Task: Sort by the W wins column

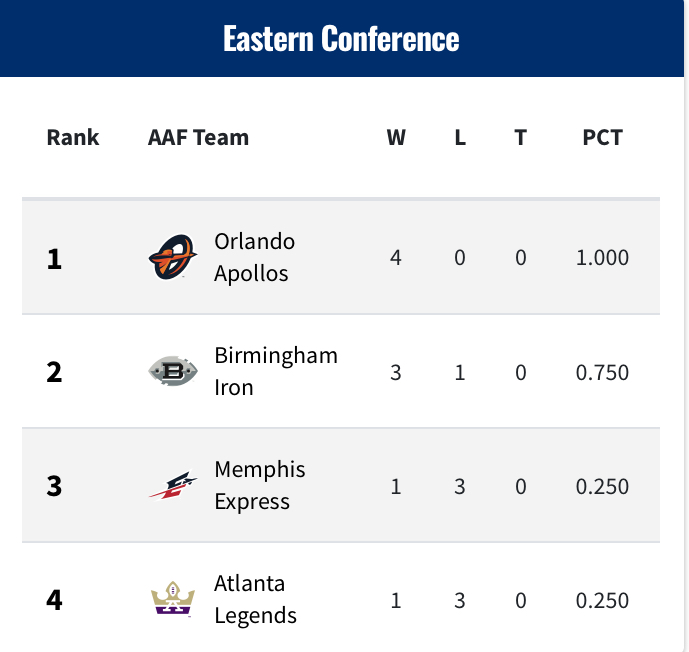Action: coord(396,137)
